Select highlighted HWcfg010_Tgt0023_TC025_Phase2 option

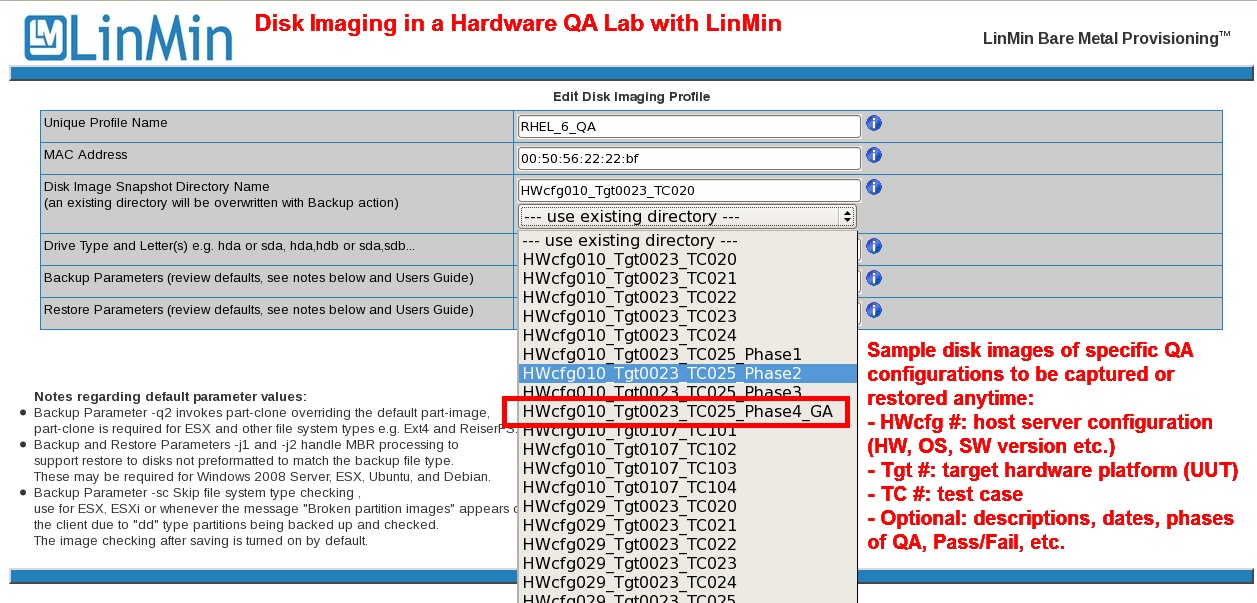pos(687,373)
